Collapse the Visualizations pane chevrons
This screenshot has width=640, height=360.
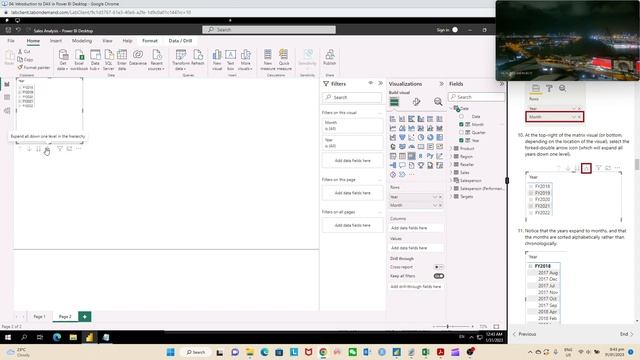[x=441, y=84]
